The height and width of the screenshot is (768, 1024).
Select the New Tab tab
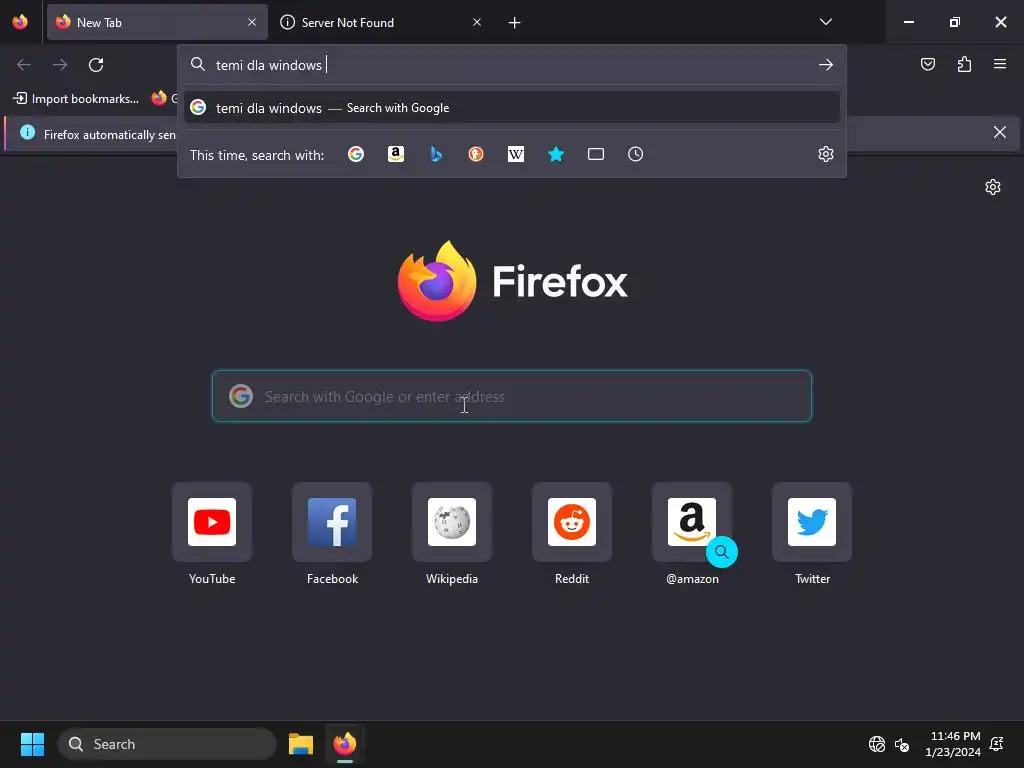157,23
